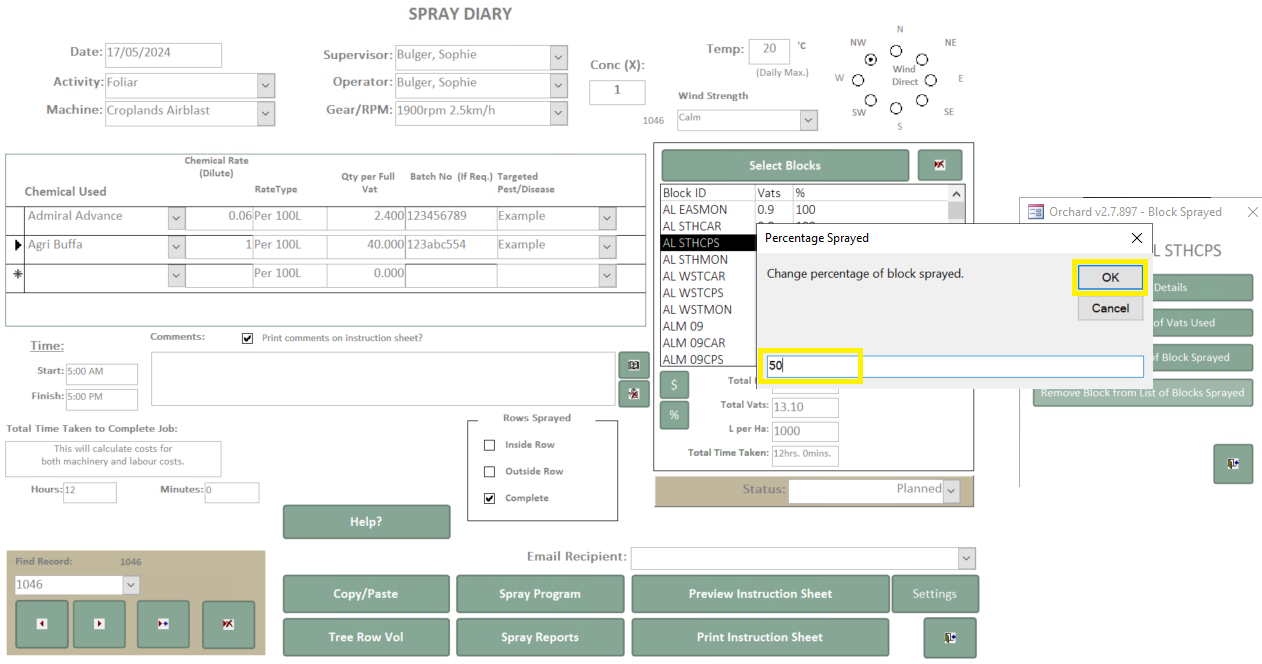Click the percent sign button

[674, 414]
